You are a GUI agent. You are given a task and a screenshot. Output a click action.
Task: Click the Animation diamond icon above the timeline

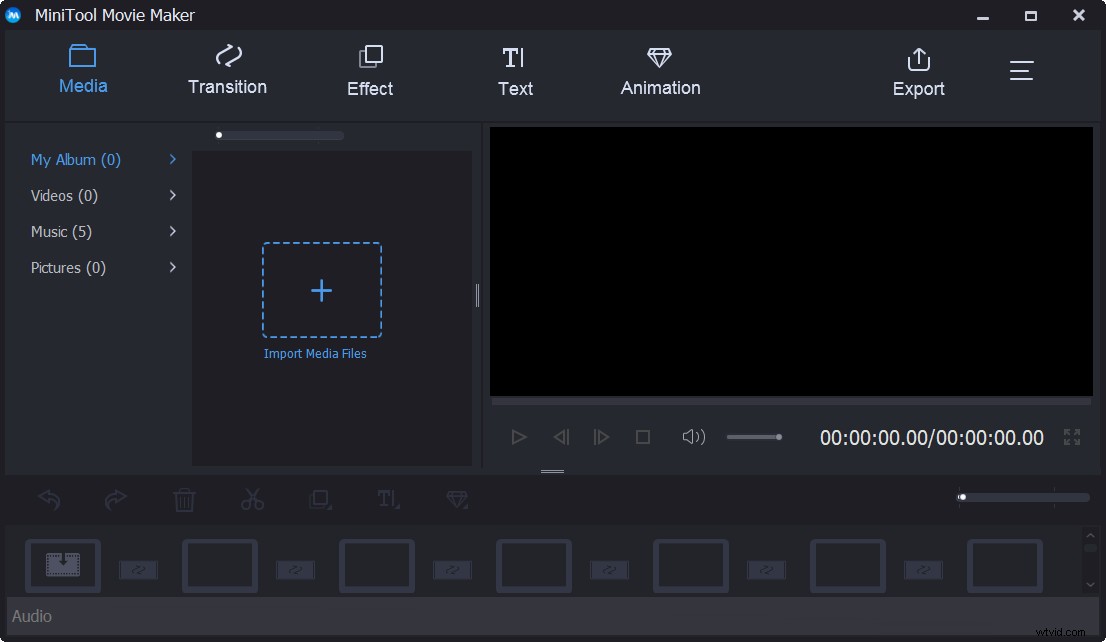tap(457, 499)
